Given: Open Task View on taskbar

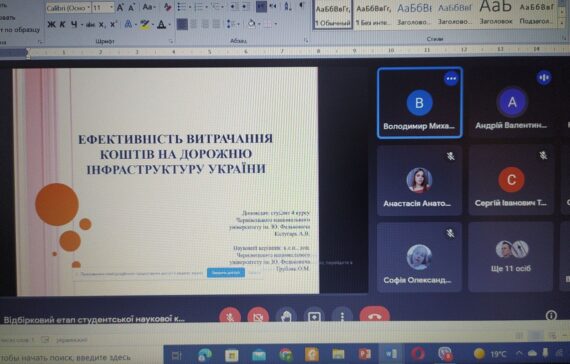Looking at the screenshot, I should 177,355.
